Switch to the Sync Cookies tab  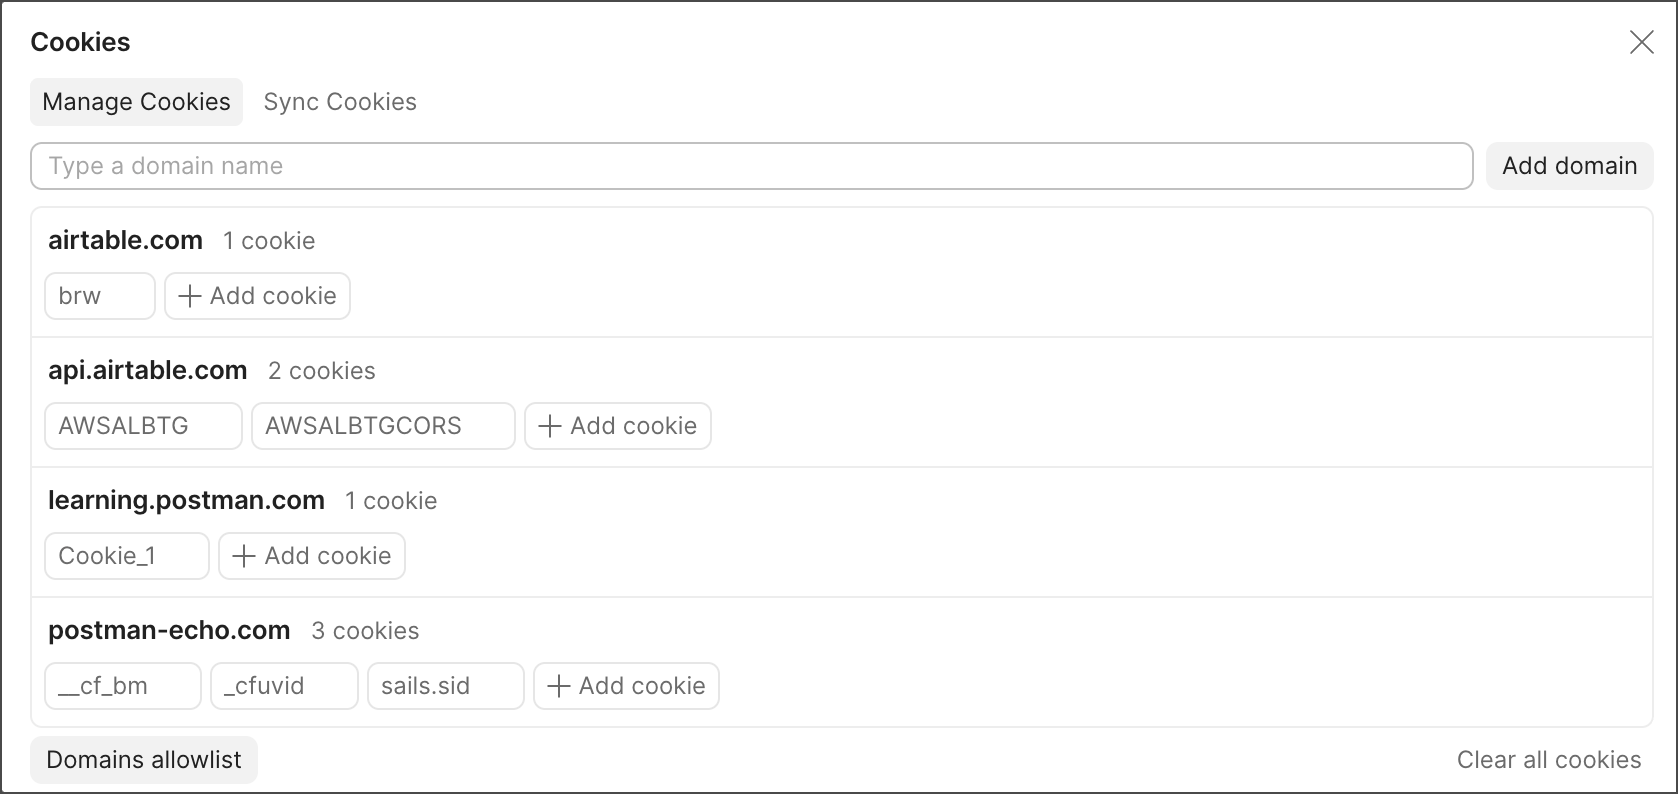coord(340,102)
